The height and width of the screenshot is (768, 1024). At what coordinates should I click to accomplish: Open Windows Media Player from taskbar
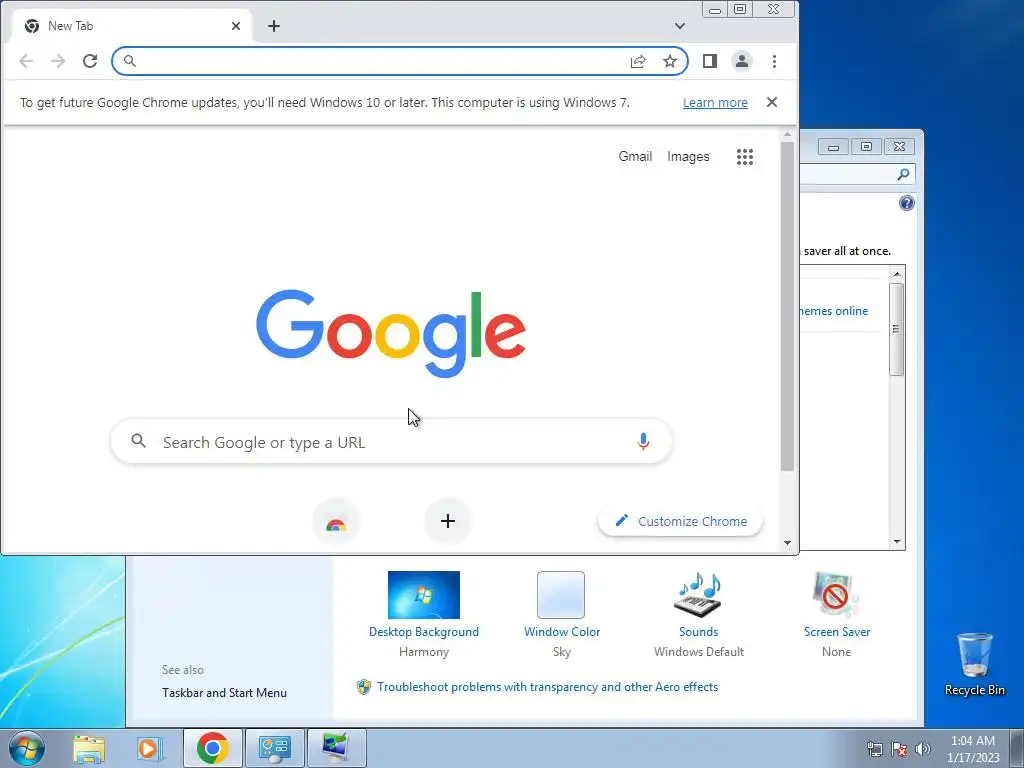(x=149, y=748)
